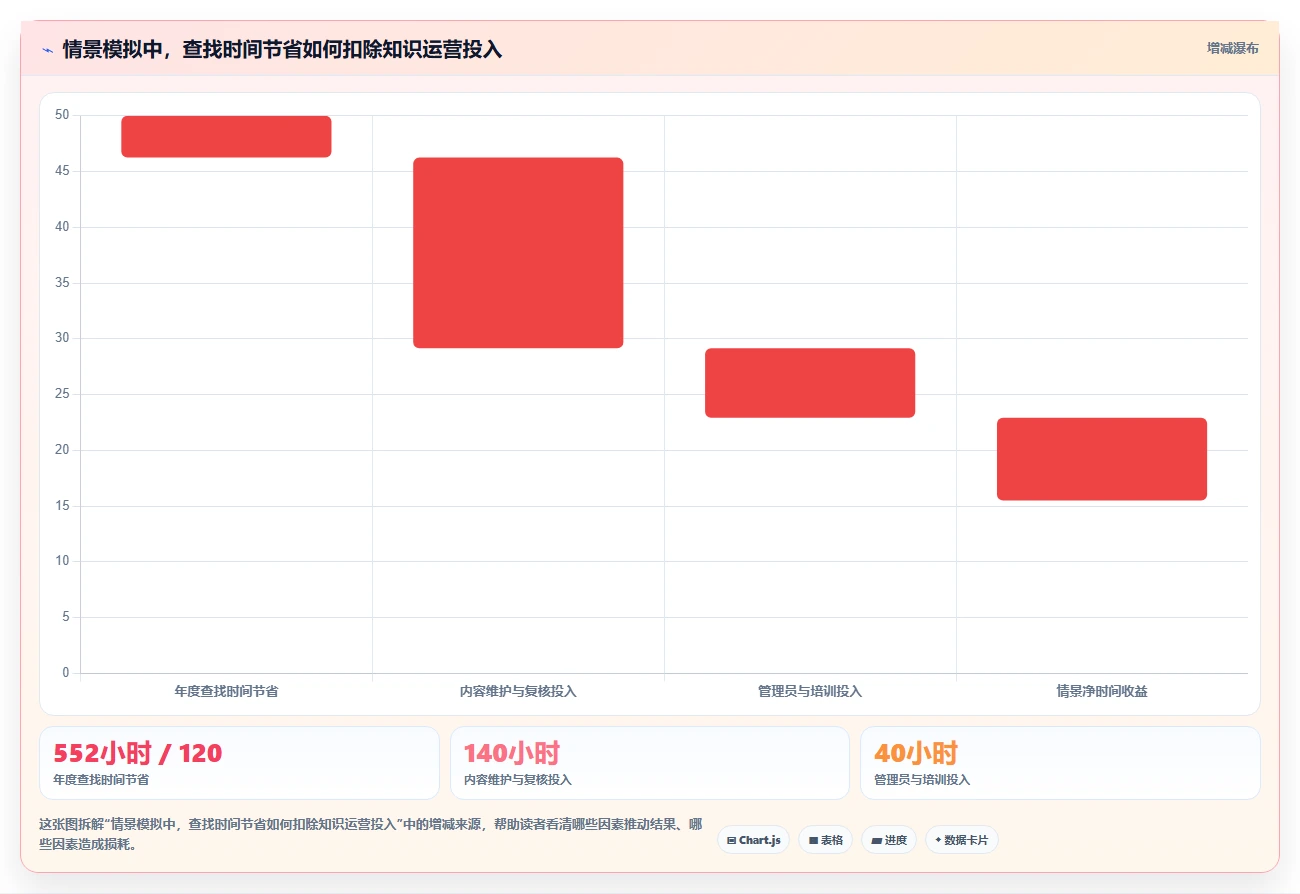Select the 数据卡片 tag chip
1300x894 pixels.
(x=961, y=840)
